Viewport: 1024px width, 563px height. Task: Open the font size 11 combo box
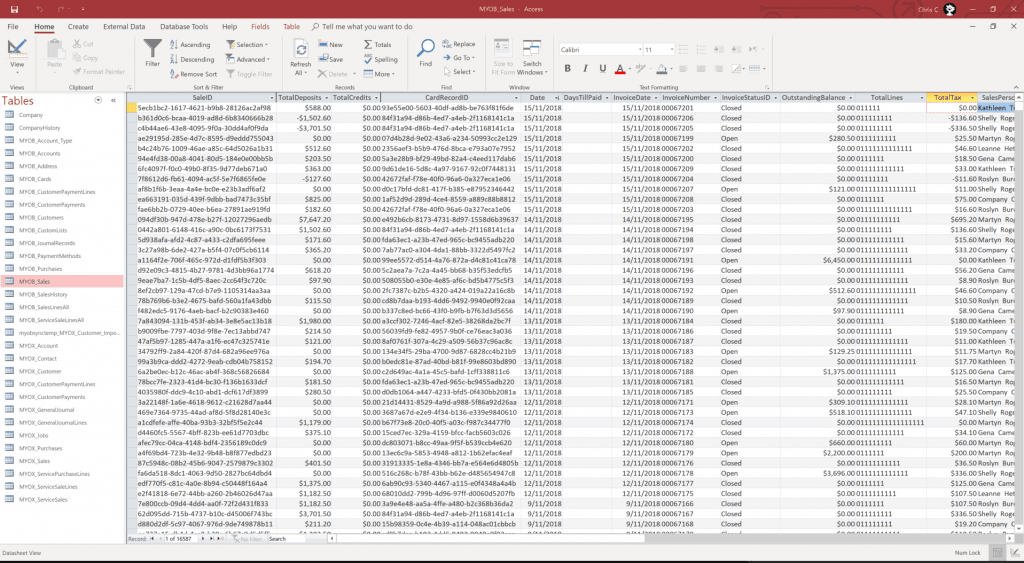coord(659,50)
